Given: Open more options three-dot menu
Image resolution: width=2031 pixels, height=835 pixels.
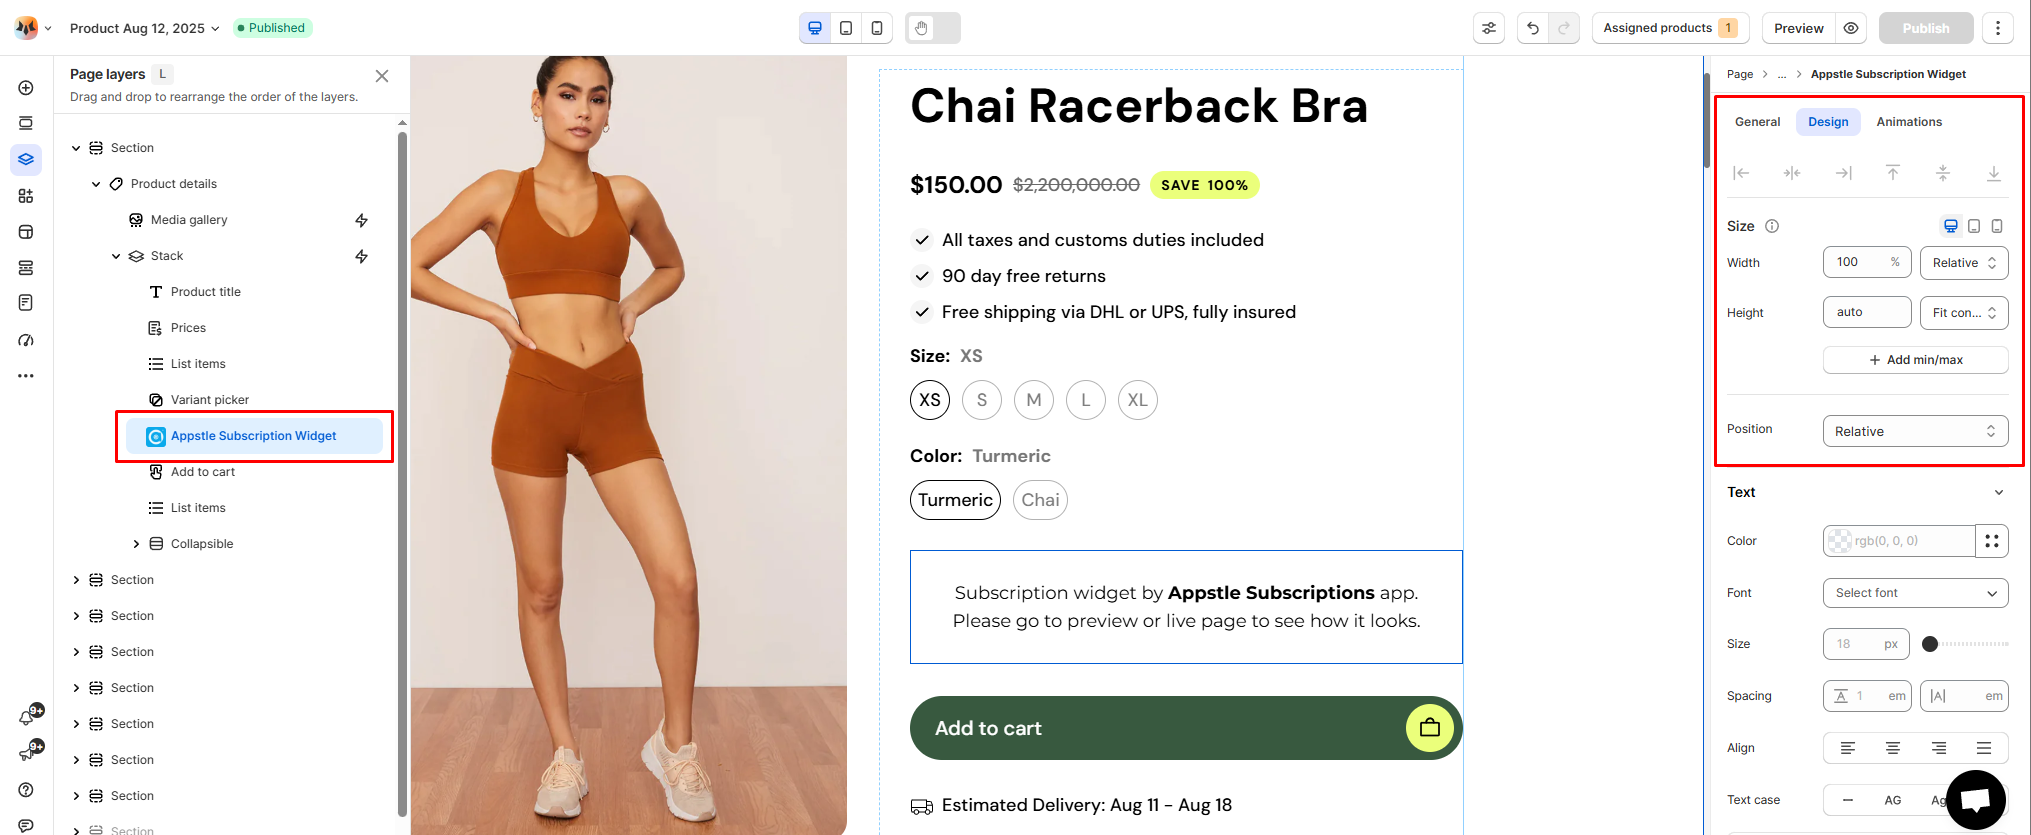Looking at the screenshot, I should [1998, 28].
